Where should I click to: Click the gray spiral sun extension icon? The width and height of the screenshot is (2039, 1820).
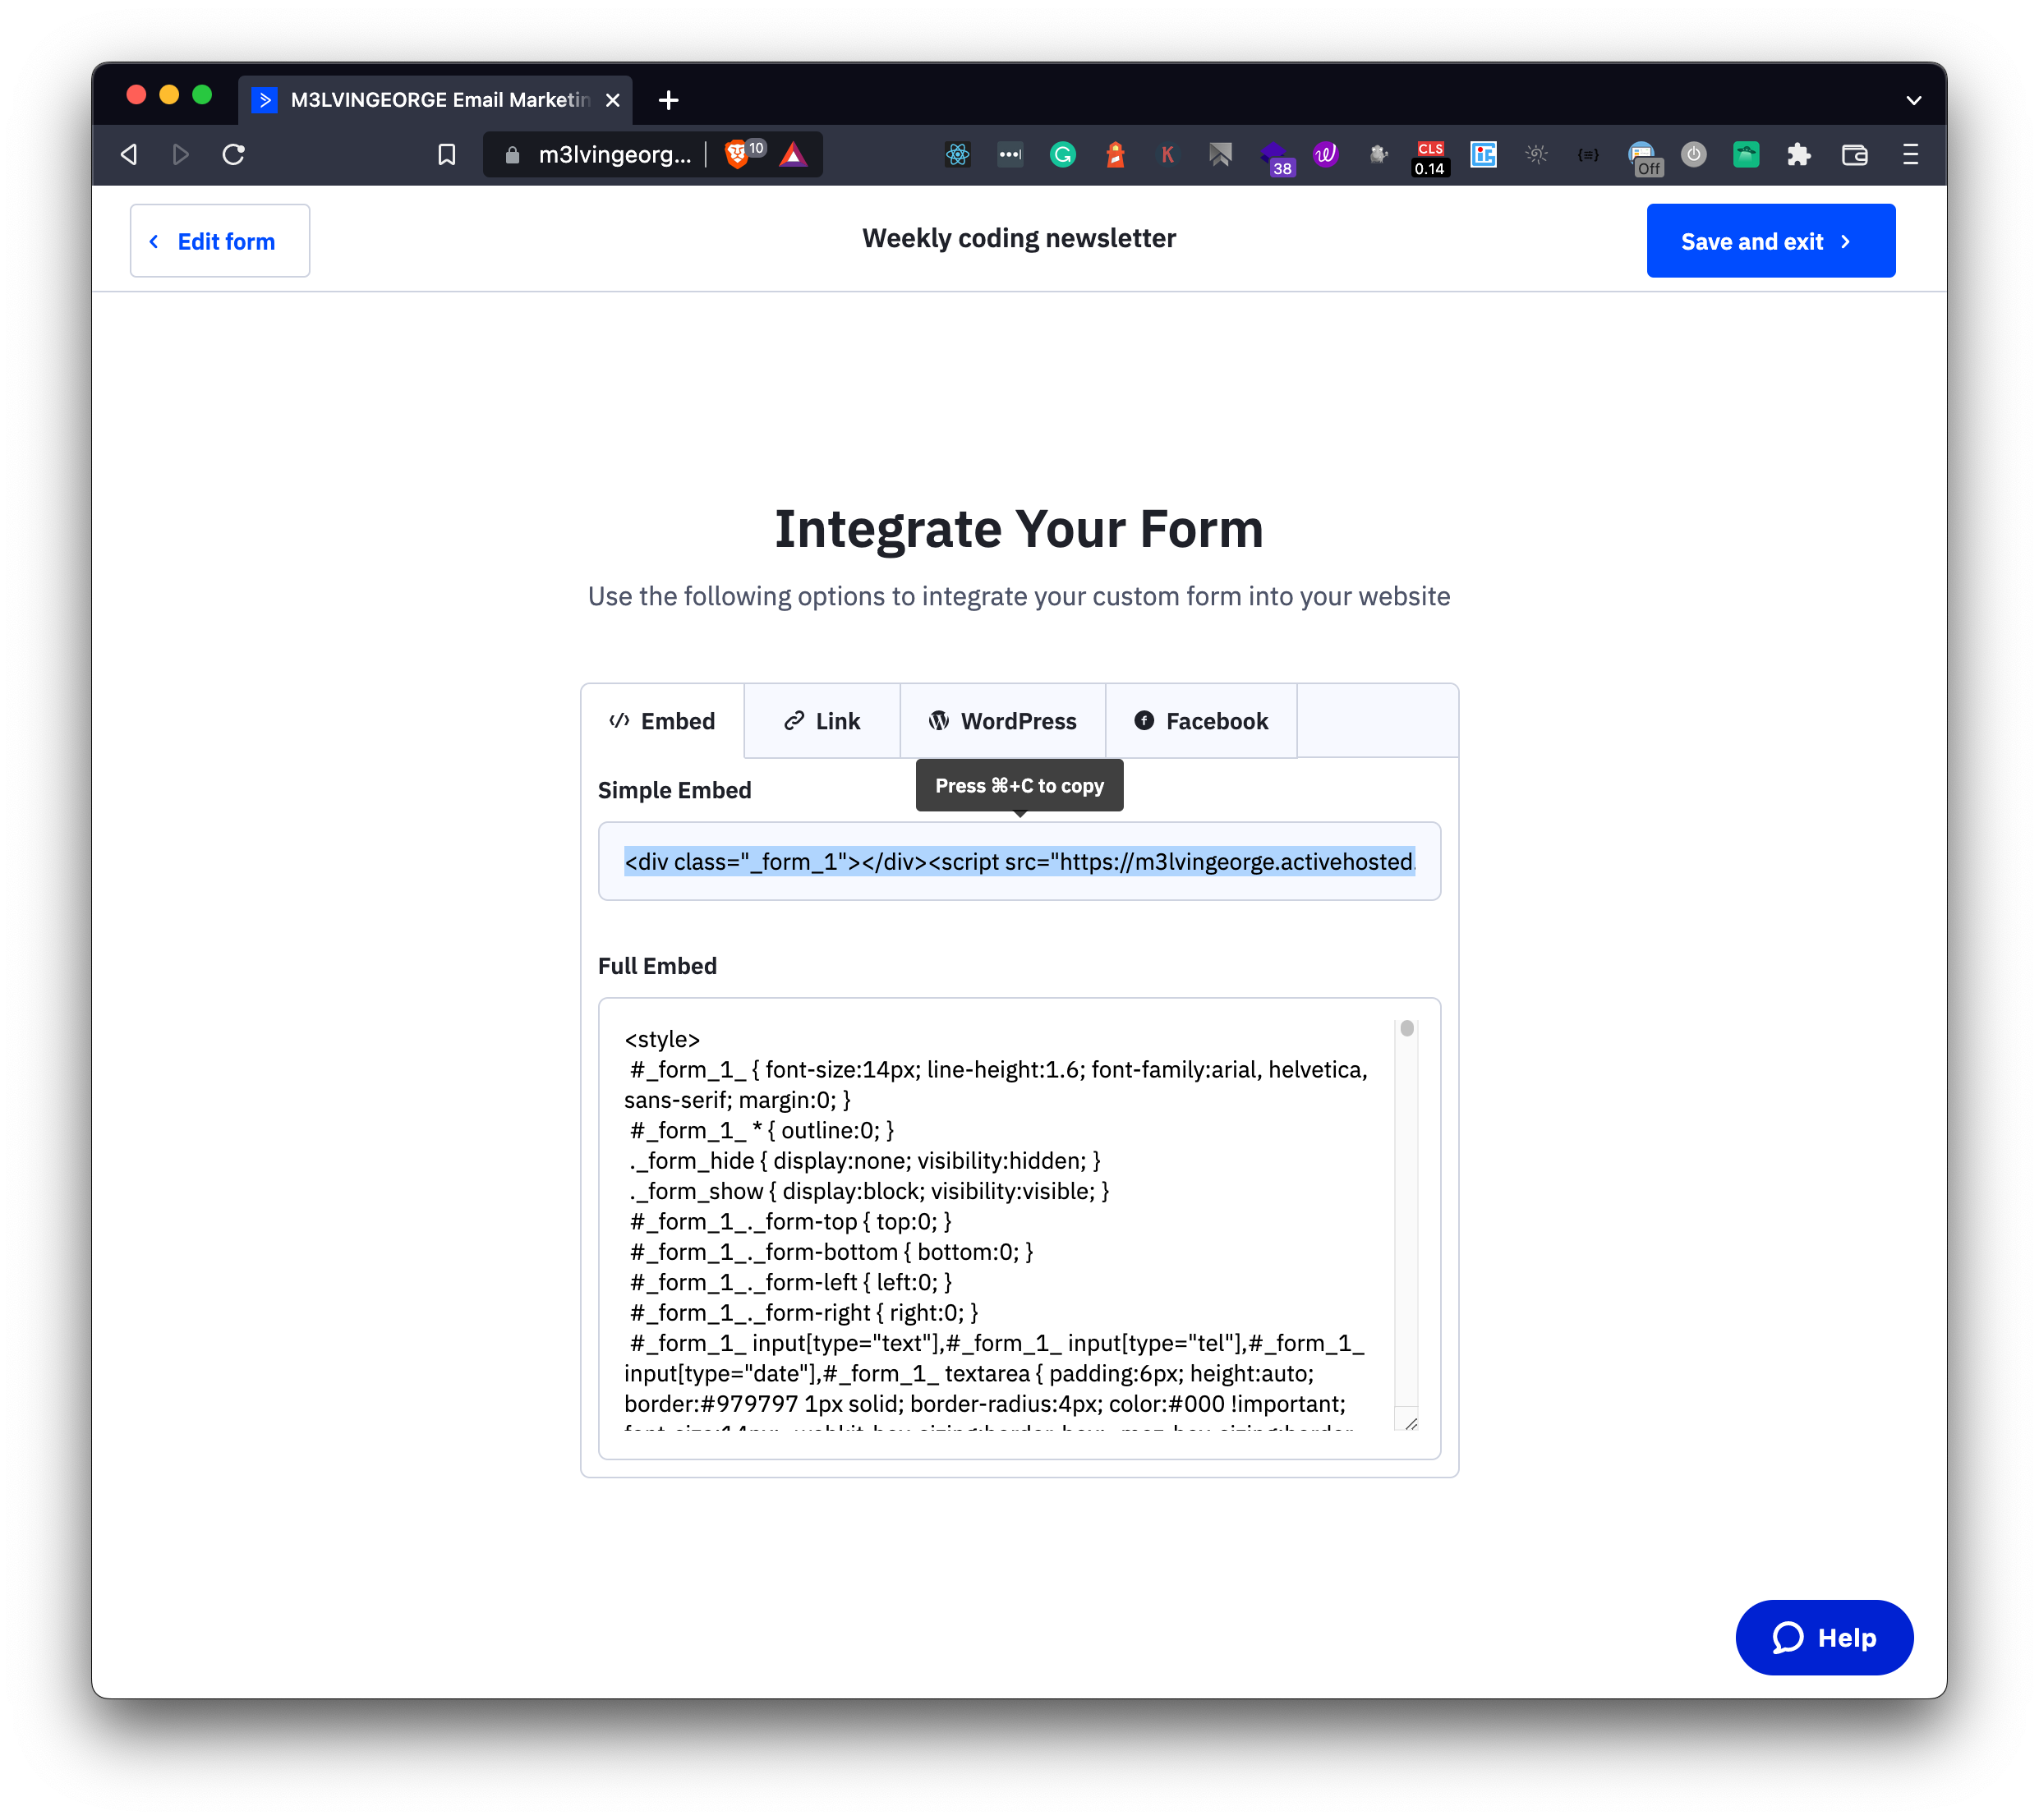1537,155
